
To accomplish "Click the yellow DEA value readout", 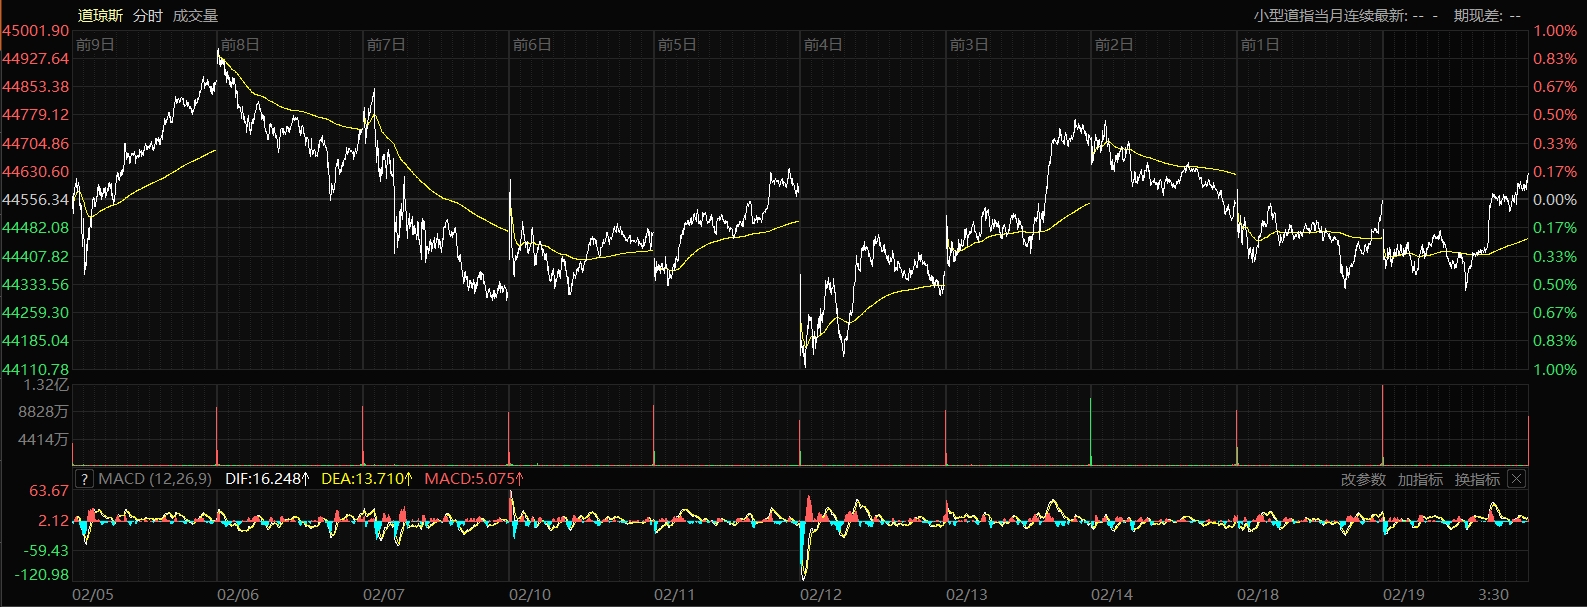I will [x=367, y=479].
